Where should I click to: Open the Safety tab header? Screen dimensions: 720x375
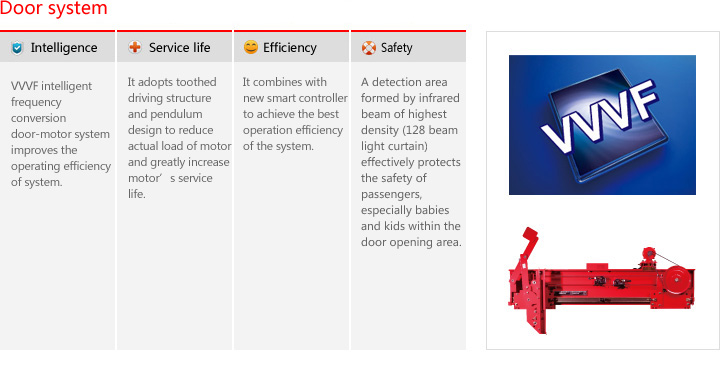pos(408,47)
